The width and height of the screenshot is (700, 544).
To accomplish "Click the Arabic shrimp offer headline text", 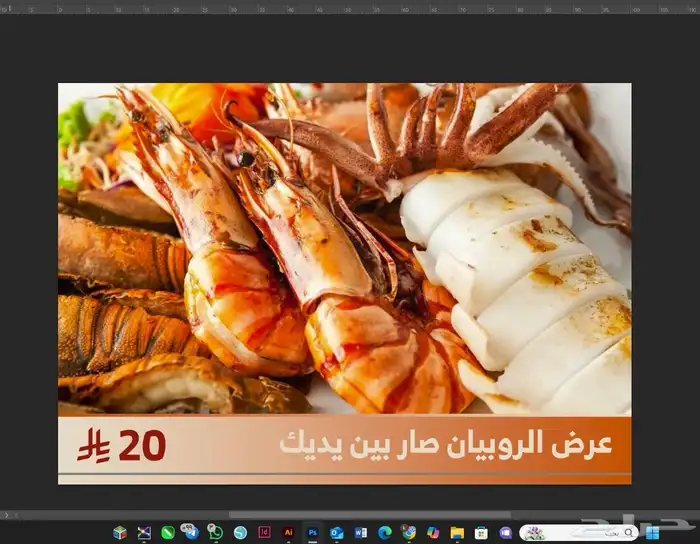I will pyautogui.click(x=446, y=444).
